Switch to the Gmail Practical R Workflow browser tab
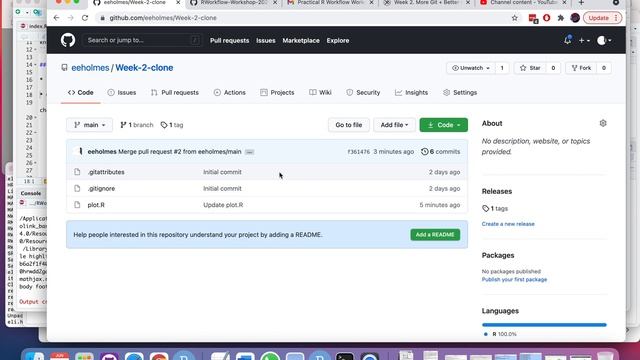Image resolution: width=640 pixels, height=360 pixels. click(330, 3)
